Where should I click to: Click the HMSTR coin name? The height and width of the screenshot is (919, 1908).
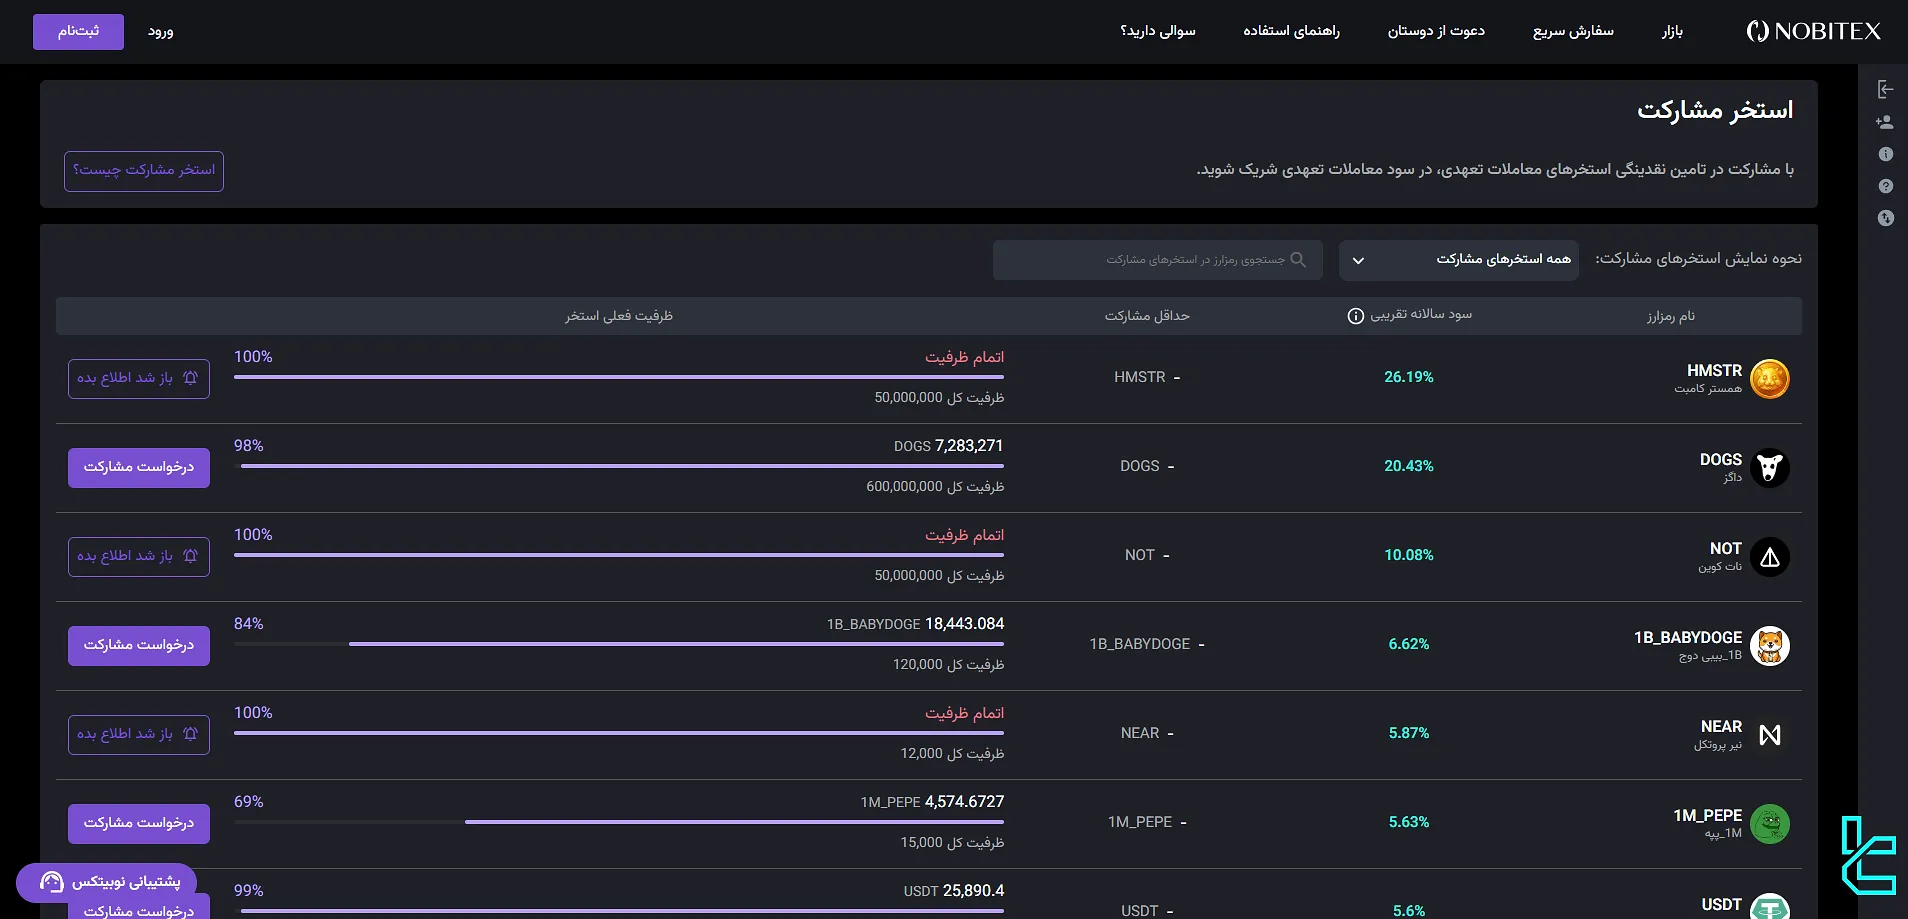[x=1714, y=371]
